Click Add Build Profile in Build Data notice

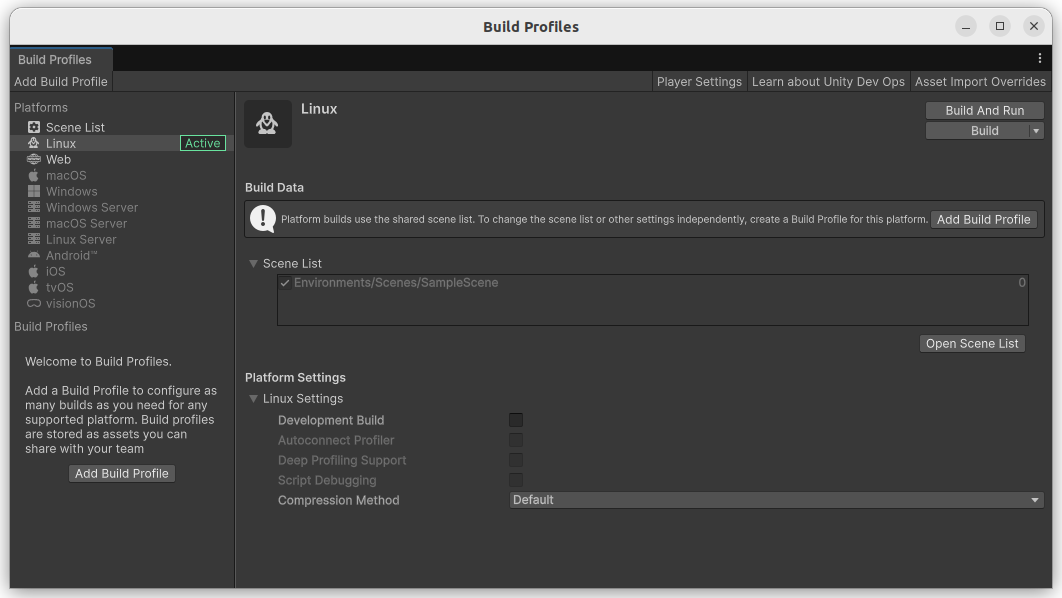(983, 219)
